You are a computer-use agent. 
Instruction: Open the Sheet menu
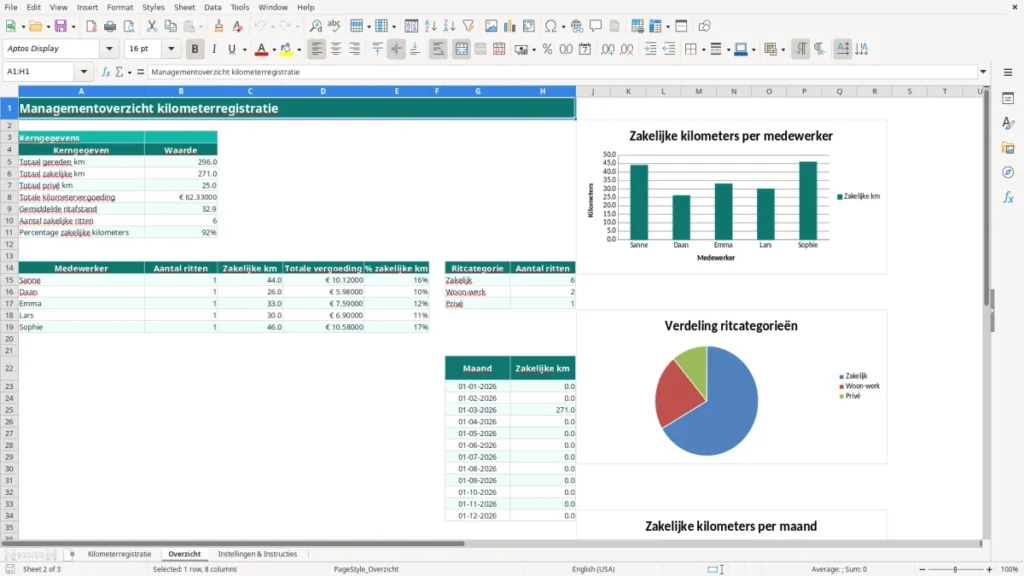click(x=184, y=7)
